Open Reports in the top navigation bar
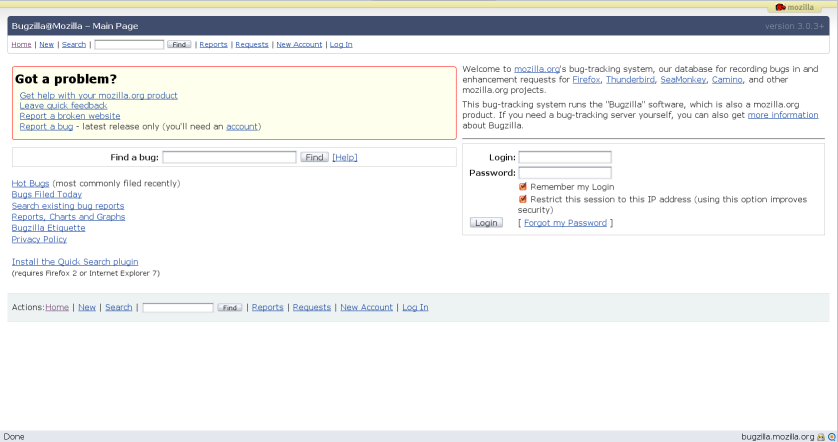 point(213,45)
